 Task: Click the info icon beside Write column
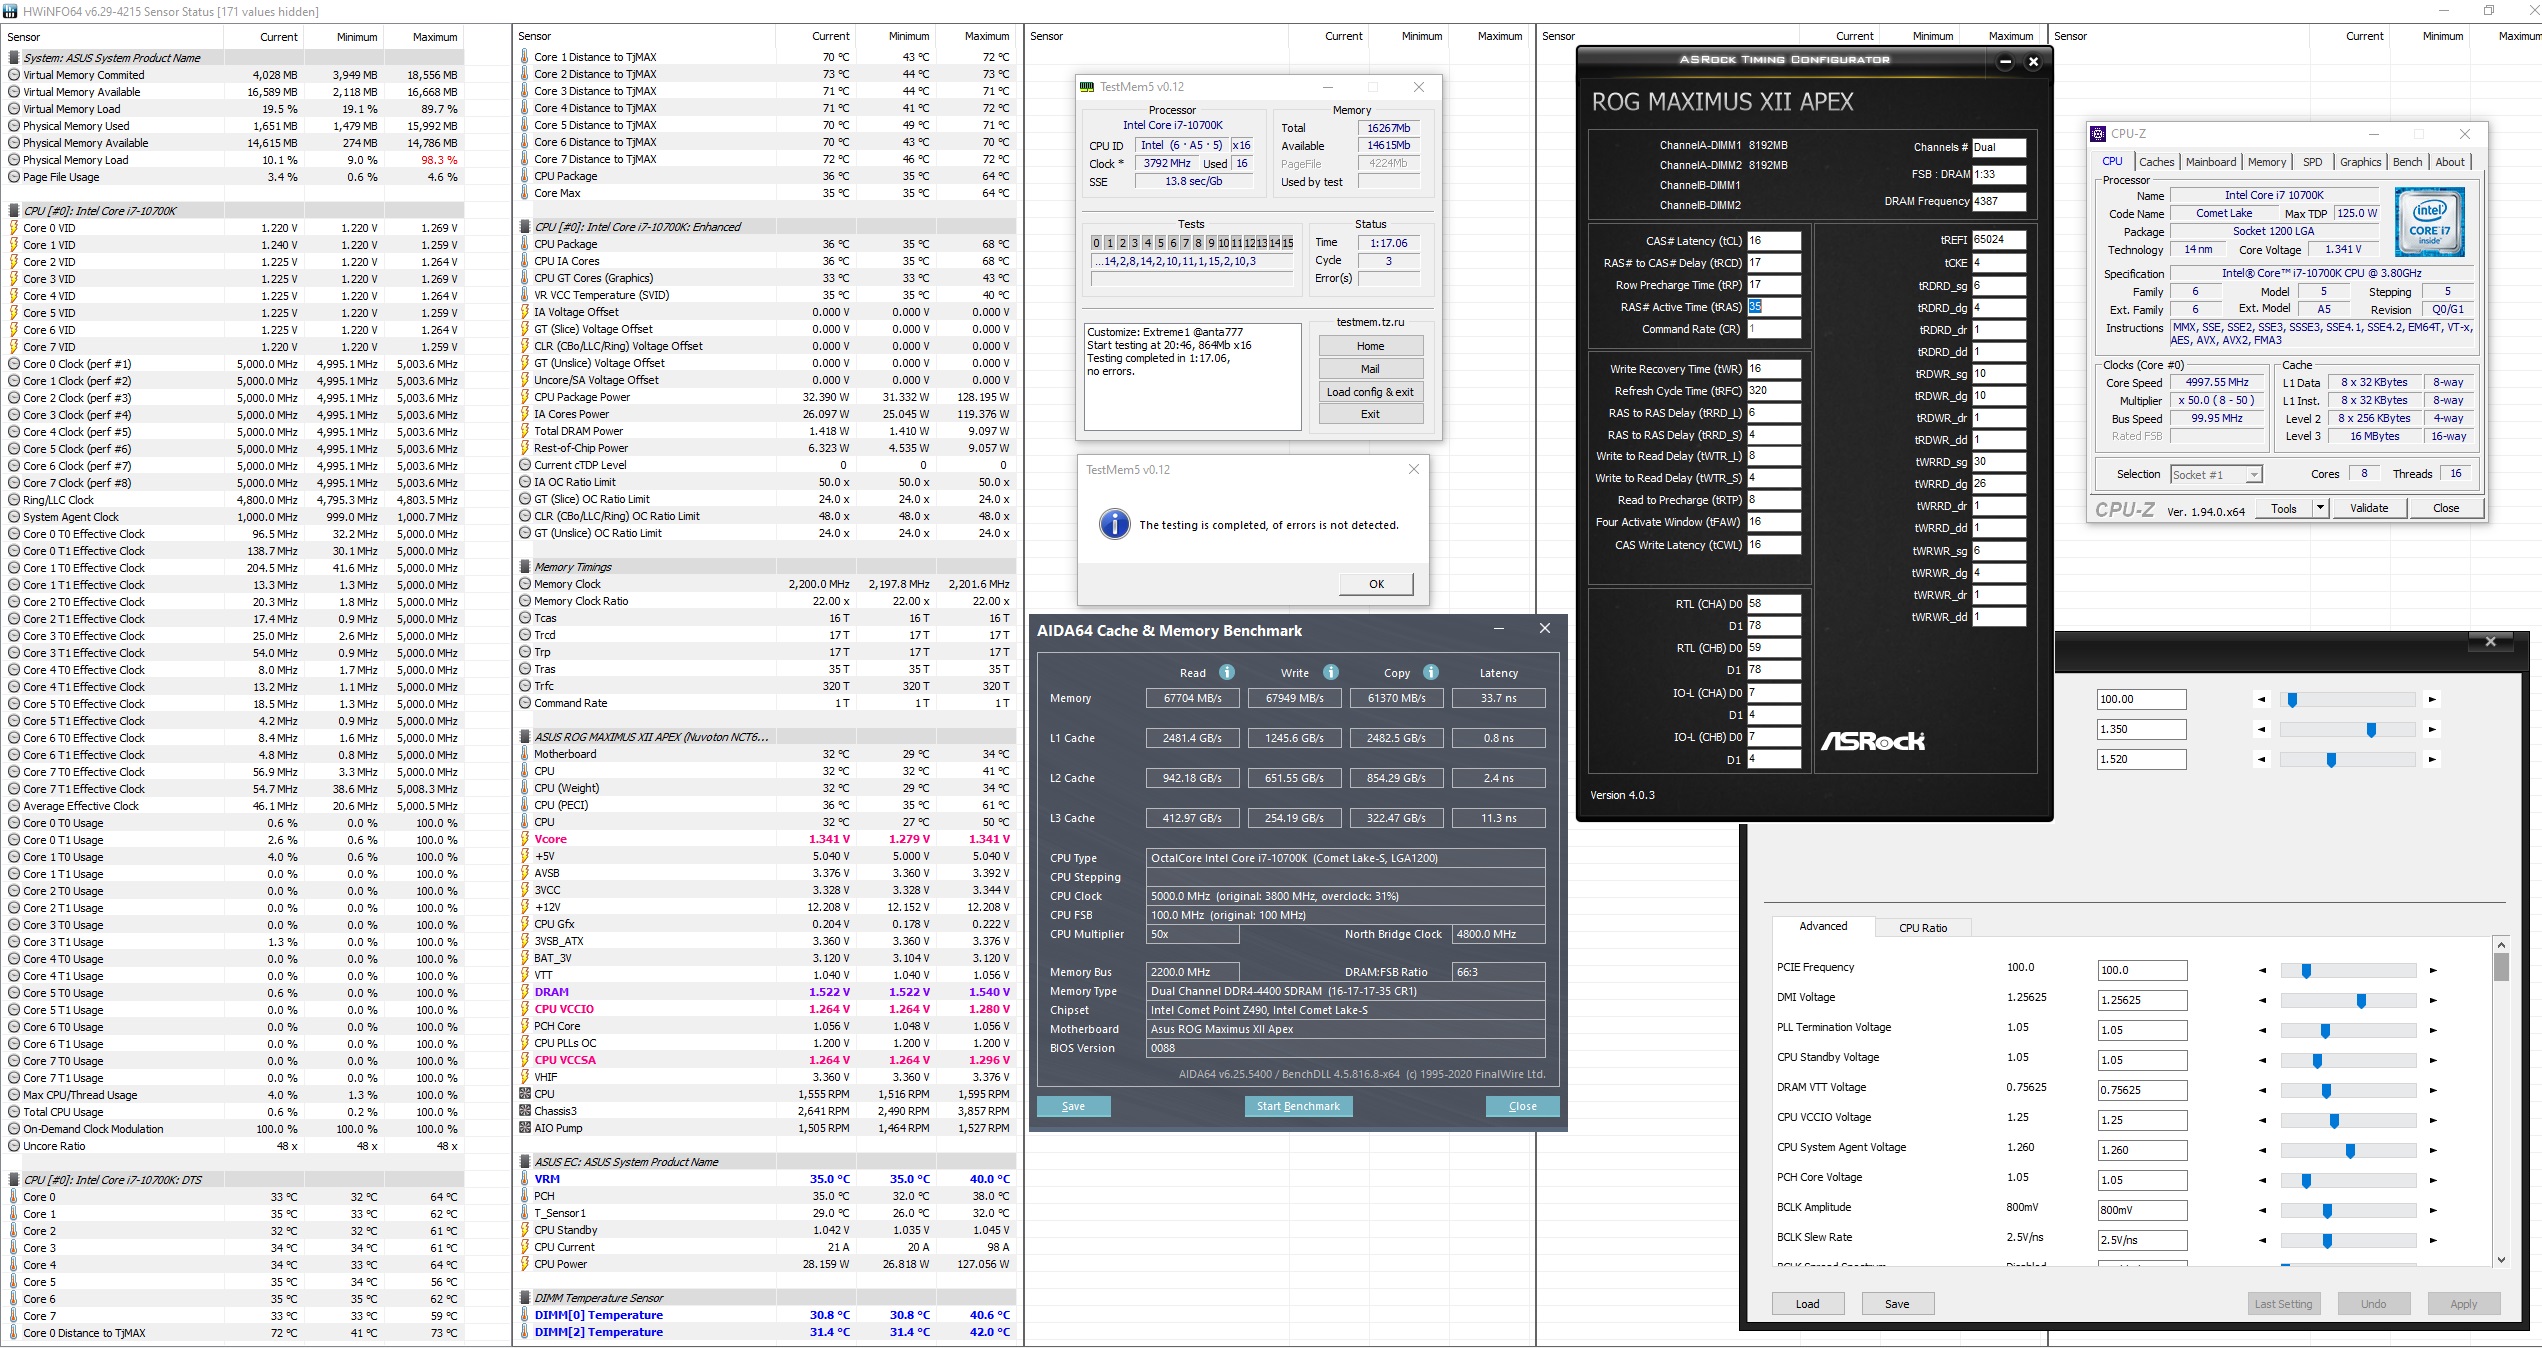pos(1331,672)
